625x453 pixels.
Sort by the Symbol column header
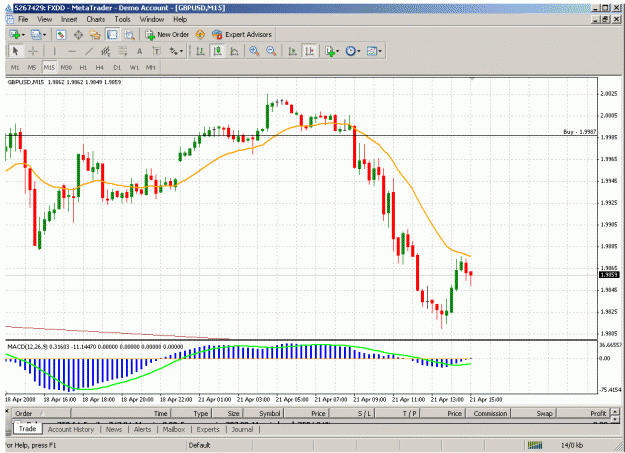coord(263,414)
